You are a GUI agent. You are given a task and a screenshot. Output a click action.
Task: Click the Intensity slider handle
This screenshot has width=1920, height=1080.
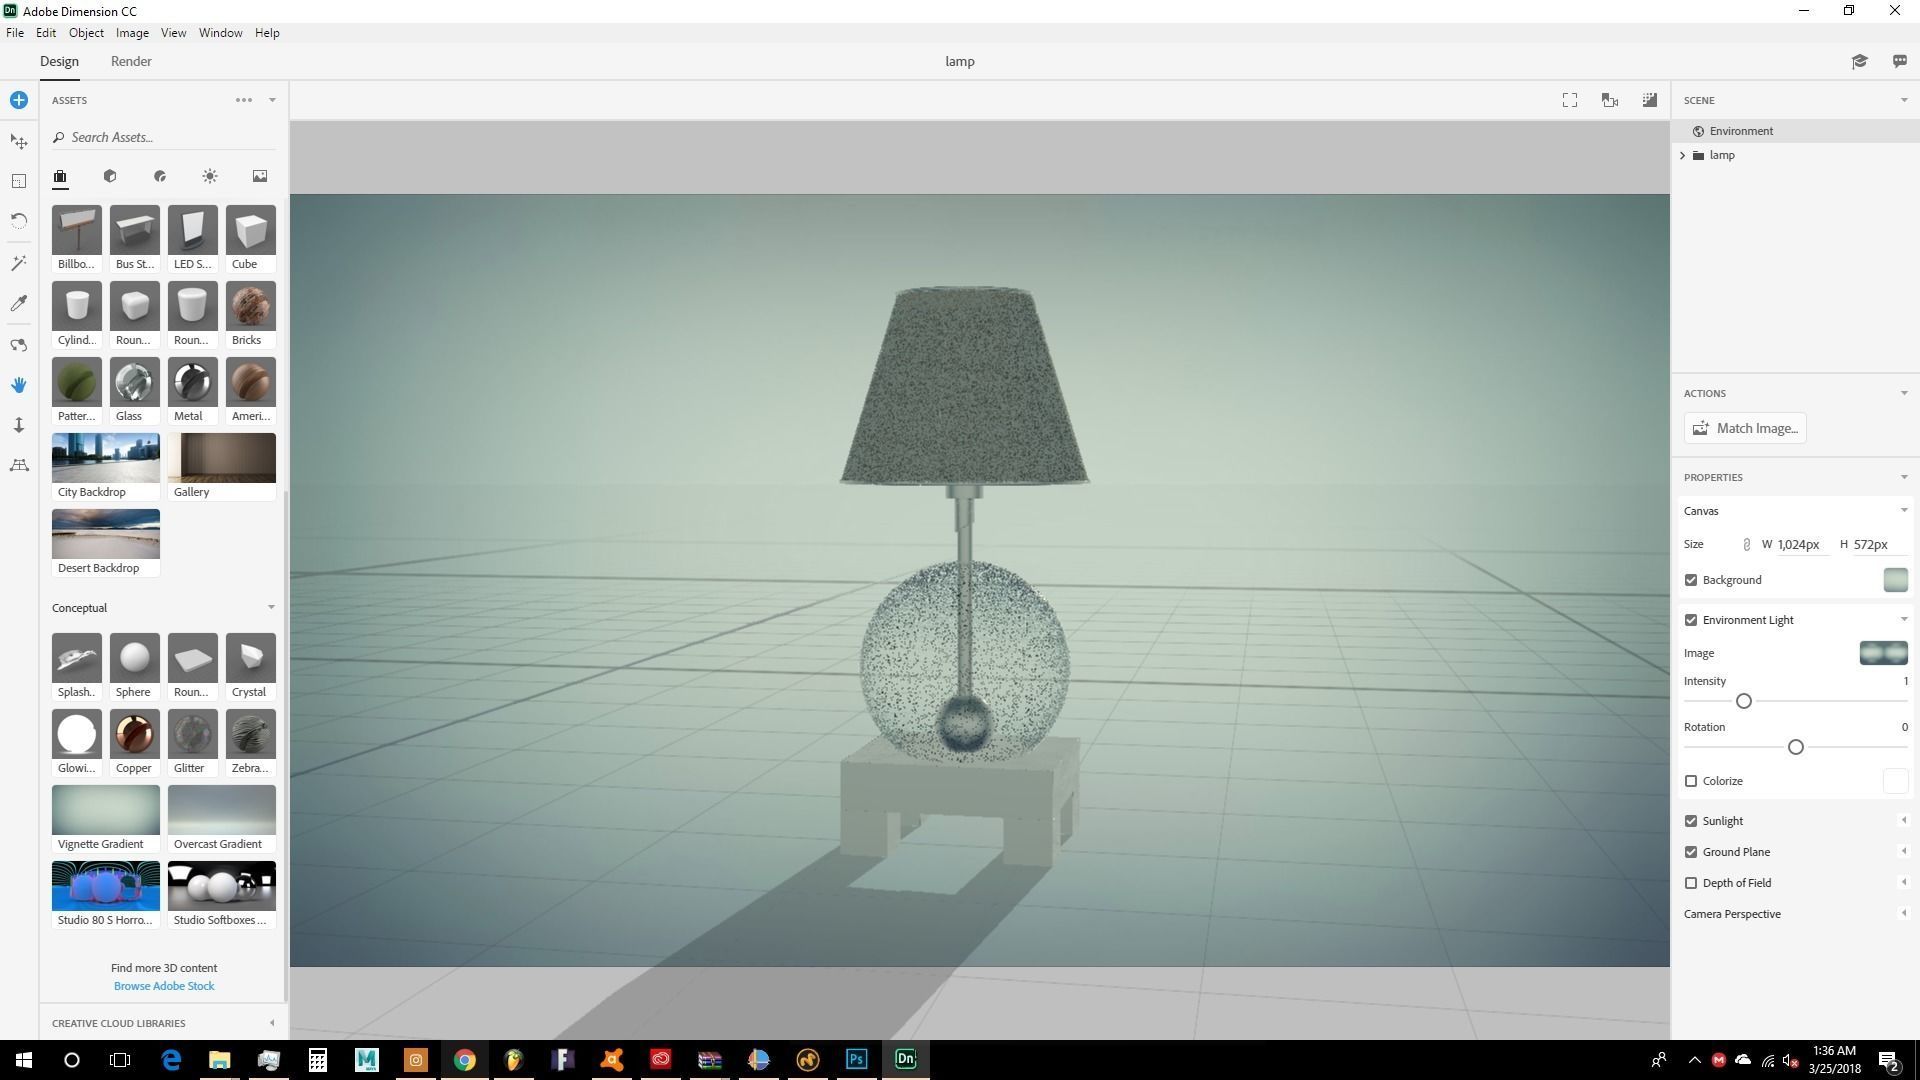click(1744, 701)
